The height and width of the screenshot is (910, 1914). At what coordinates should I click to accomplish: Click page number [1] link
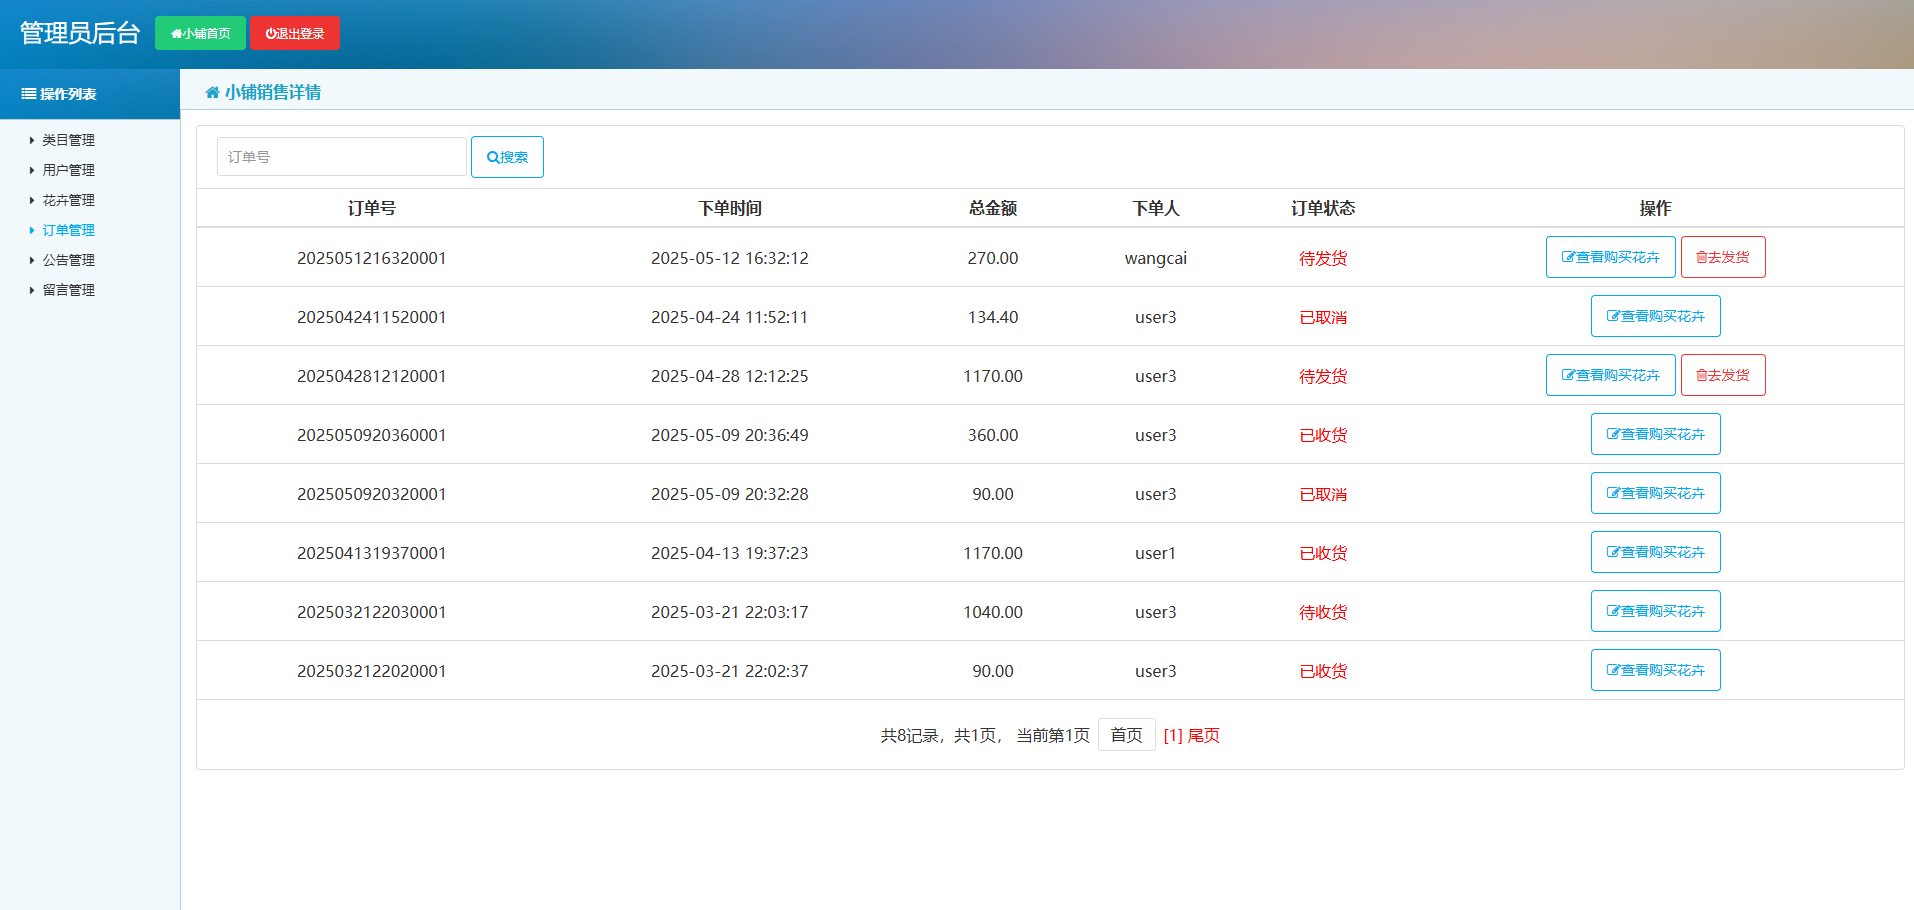(1173, 736)
